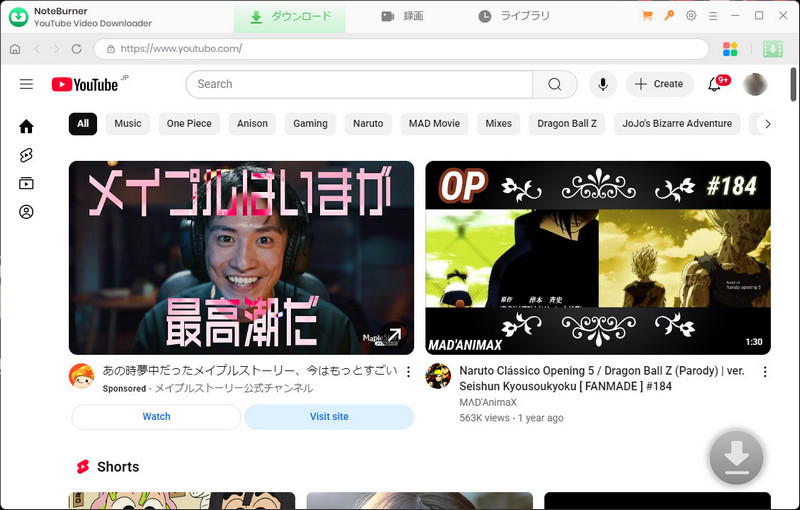800x510 pixels.
Task: Open the colorful site grid icon
Action: coord(730,49)
